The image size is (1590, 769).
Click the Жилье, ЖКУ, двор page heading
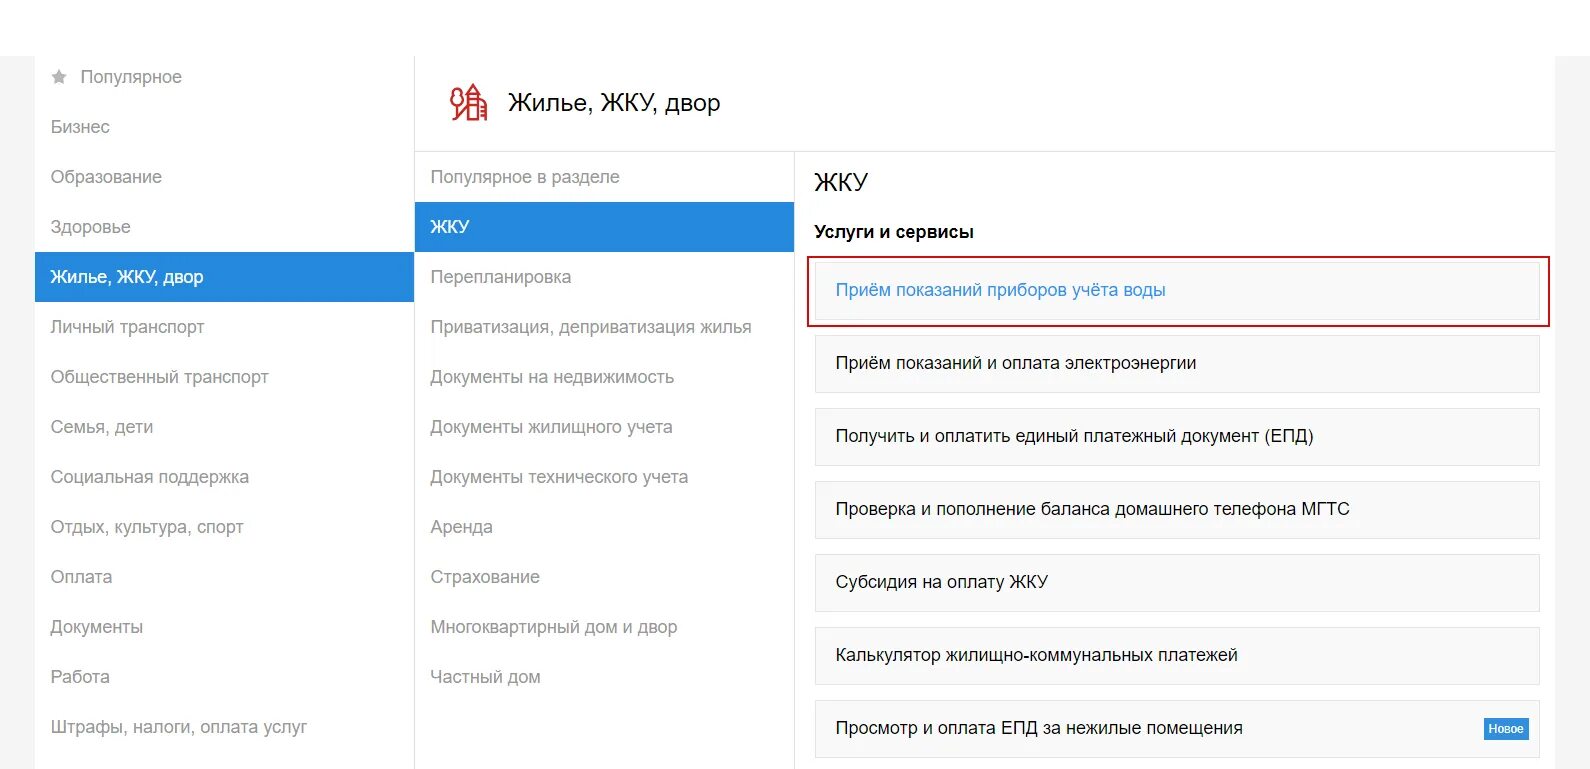tap(614, 103)
